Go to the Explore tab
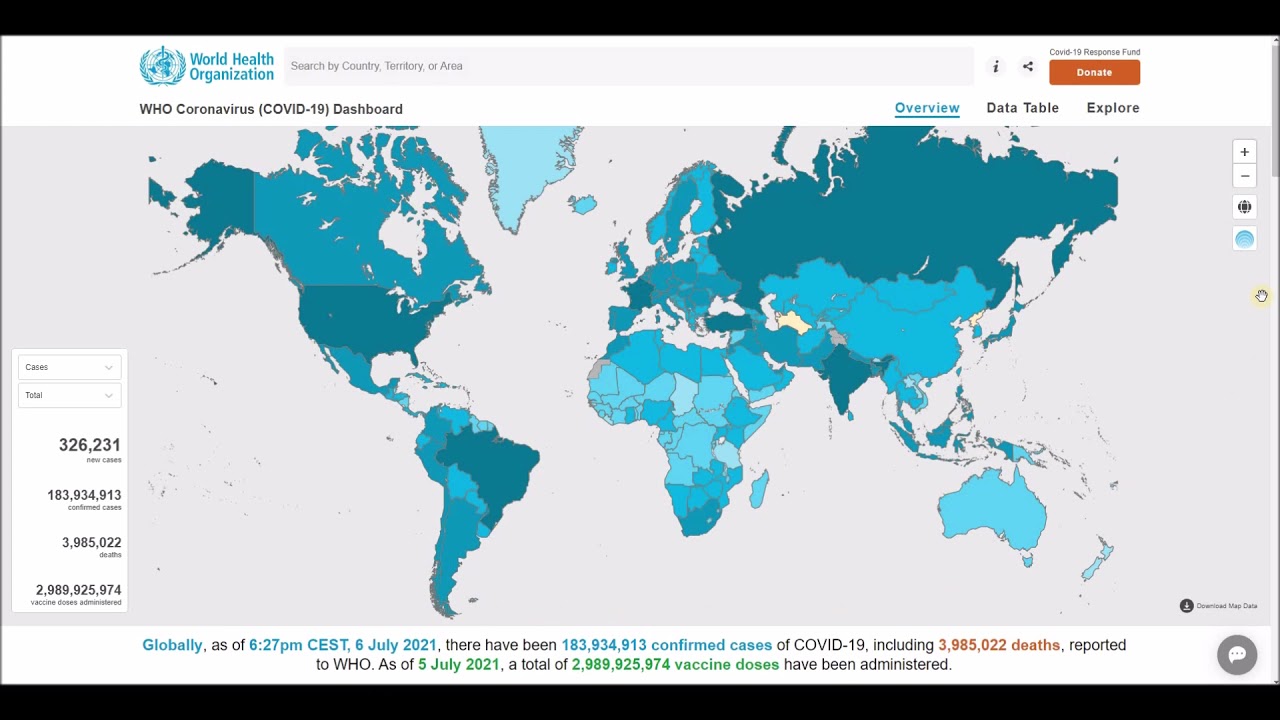The image size is (1280, 720). [x=1113, y=108]
